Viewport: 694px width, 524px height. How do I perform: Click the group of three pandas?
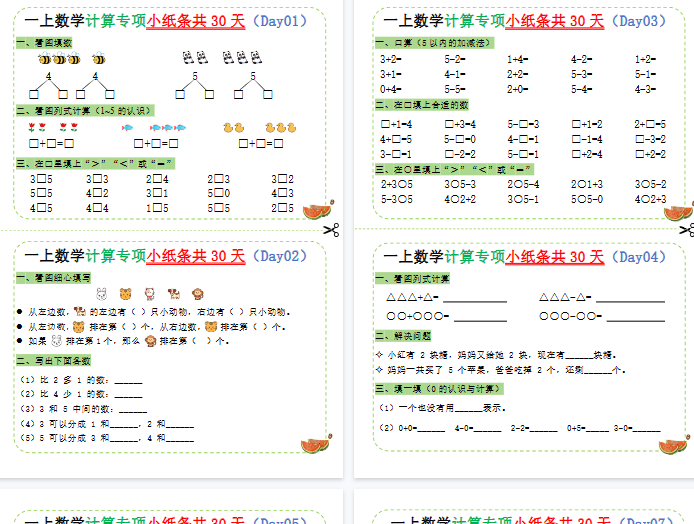(242, 57)
